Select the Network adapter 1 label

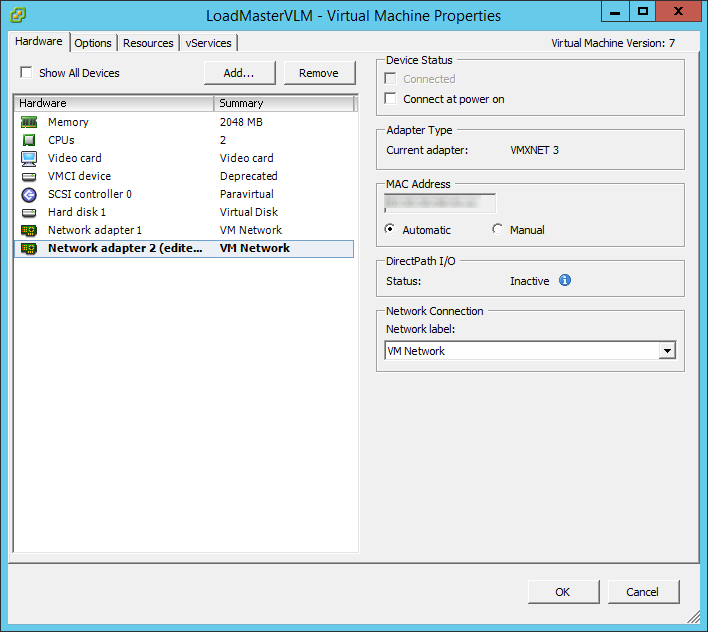(95, 231)
